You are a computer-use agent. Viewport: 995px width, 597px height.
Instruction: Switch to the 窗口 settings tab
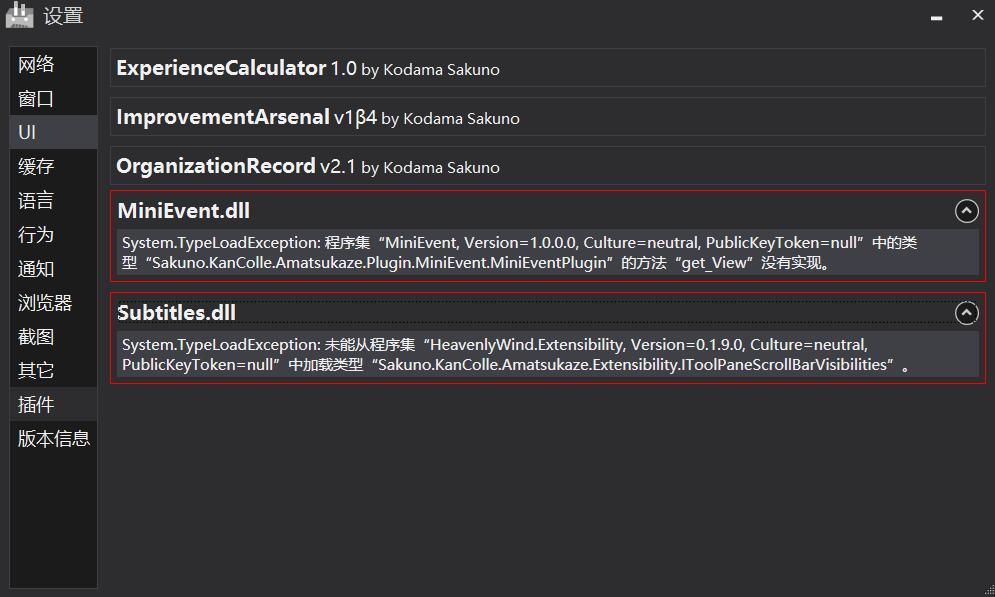point(53,98)
